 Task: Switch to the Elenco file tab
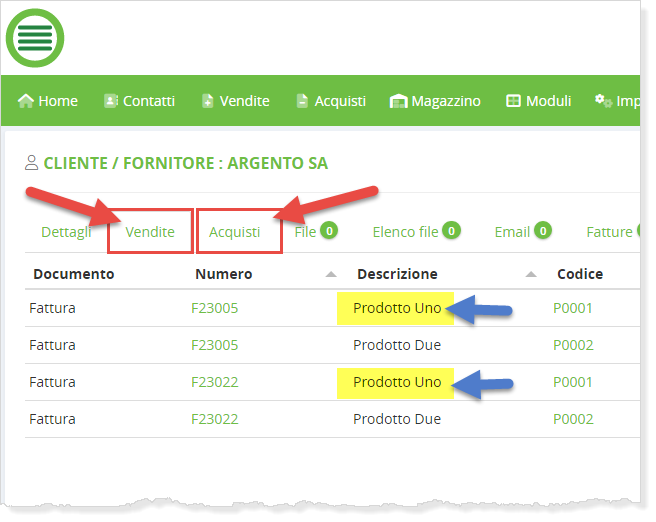pyautogui.click(x=405, y=232)
